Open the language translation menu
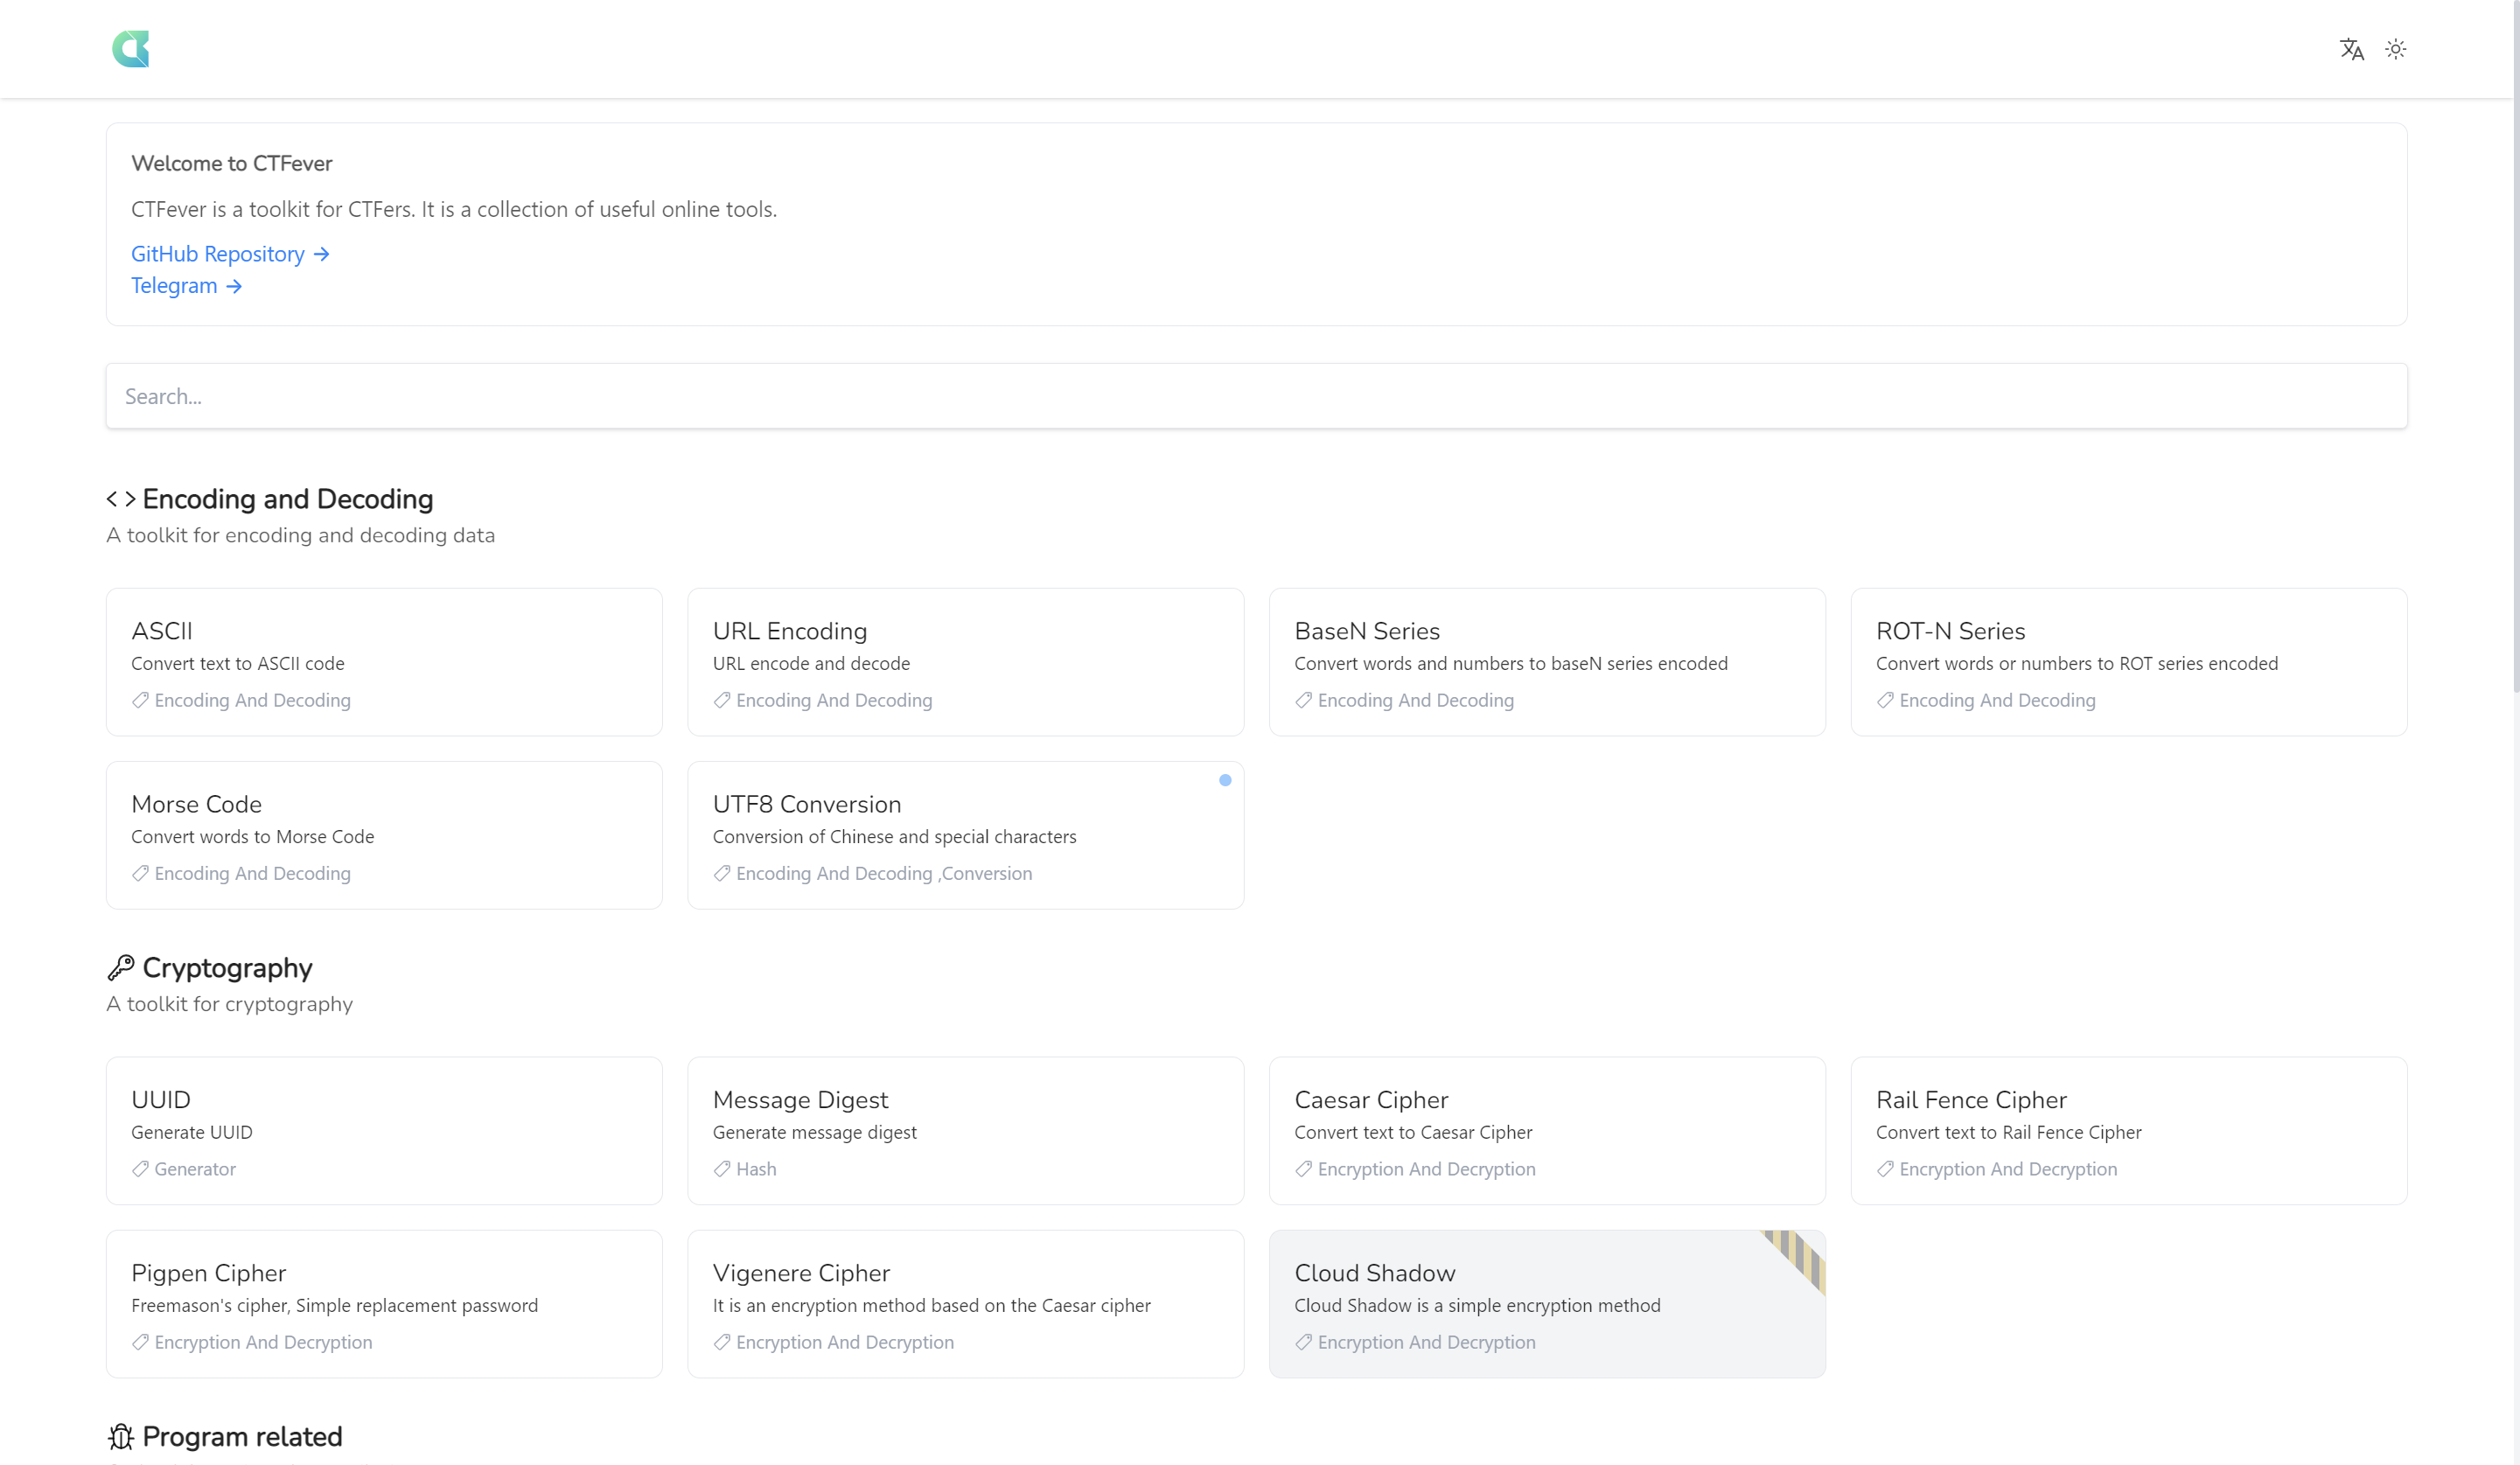Screen dimensions: 2520x1465 (x=2351, y=49)
